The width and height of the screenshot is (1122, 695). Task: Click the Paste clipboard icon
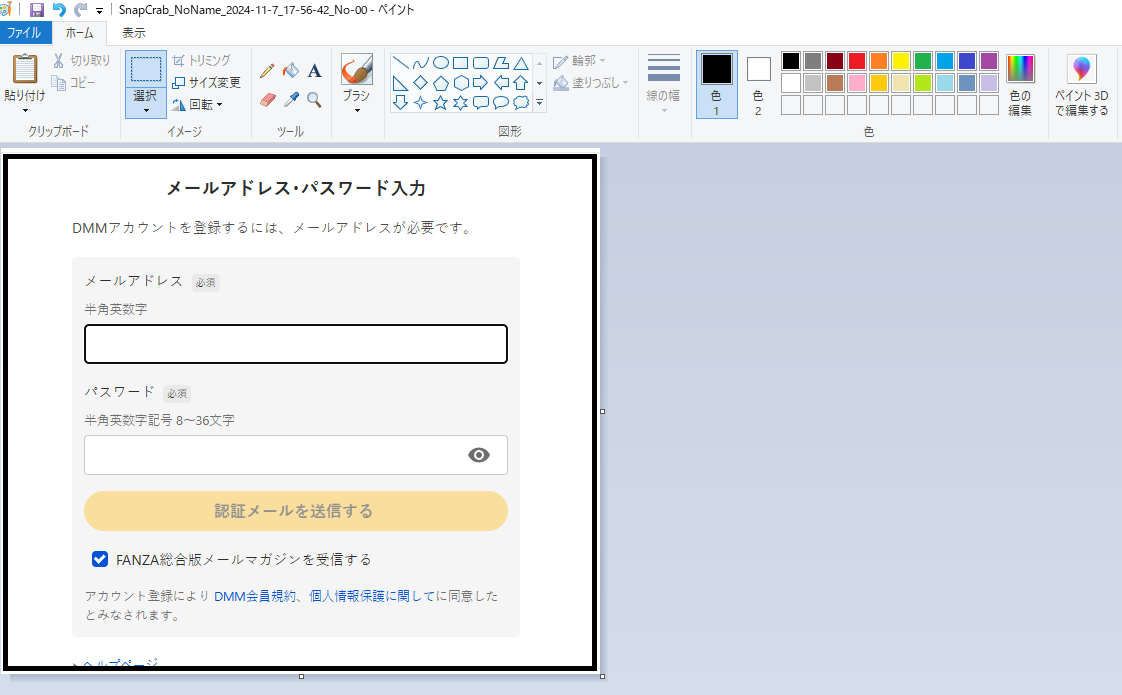(x=25, y=69)
